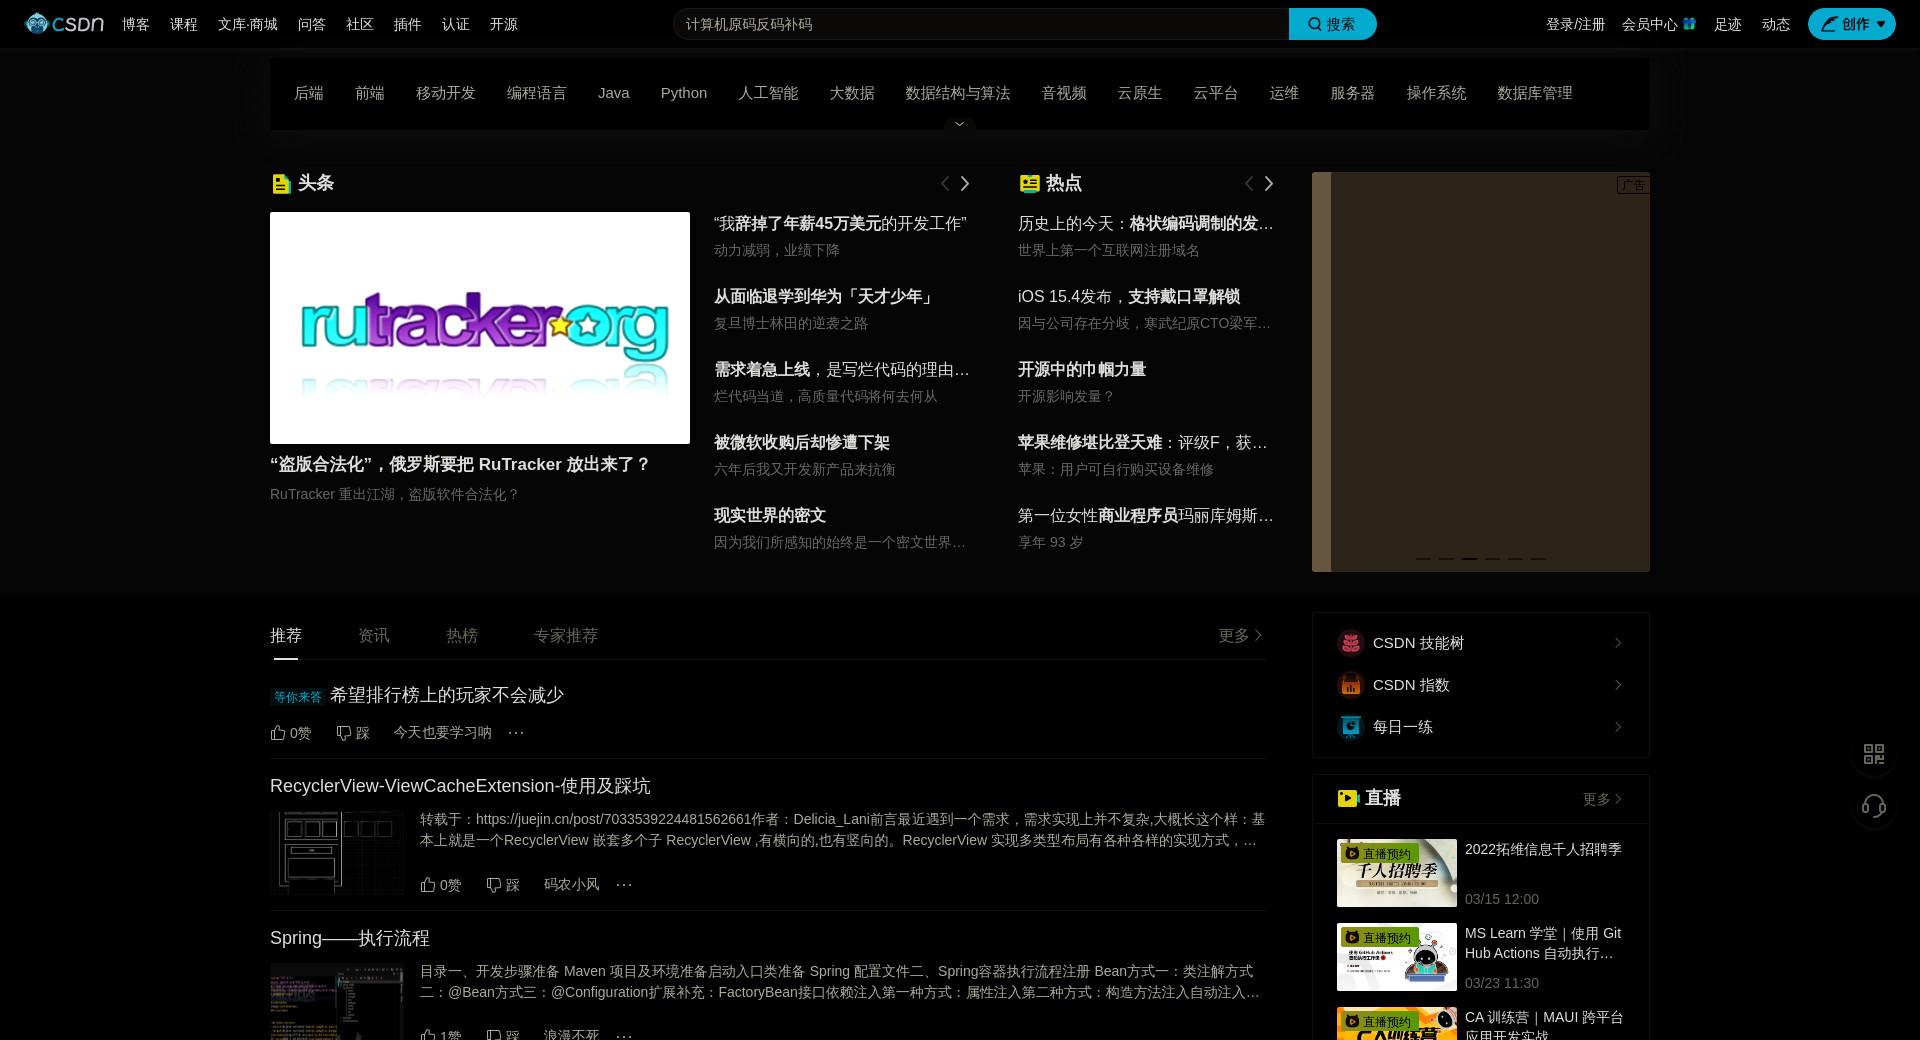Switch to 资讯 tab
The image size is (1920, 1040).
[x=374, y=635]
